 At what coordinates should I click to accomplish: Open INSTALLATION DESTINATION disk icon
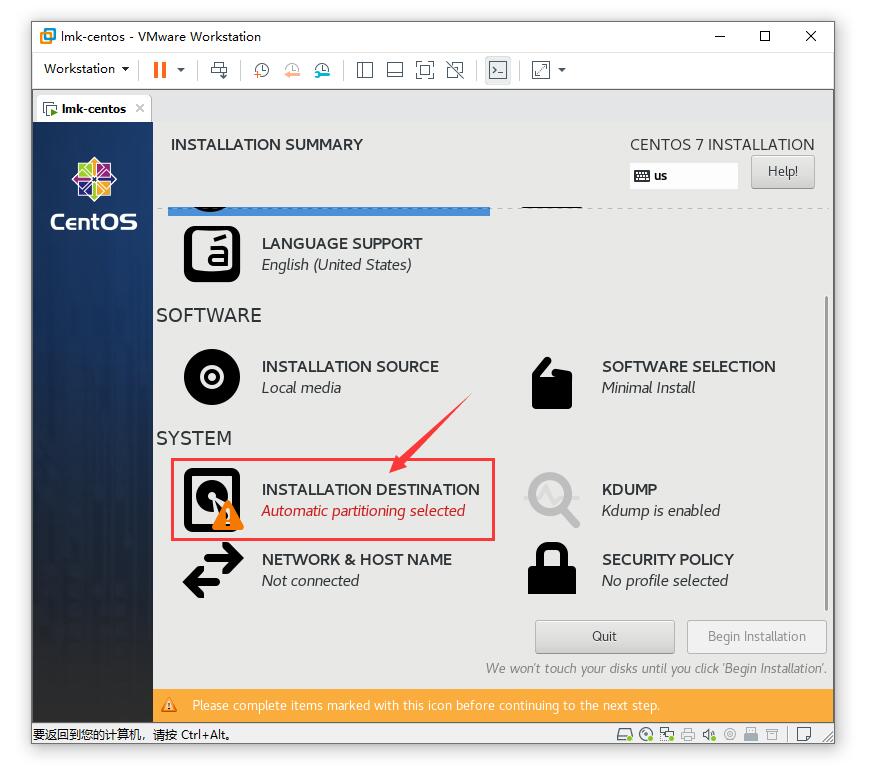[213, 499]
